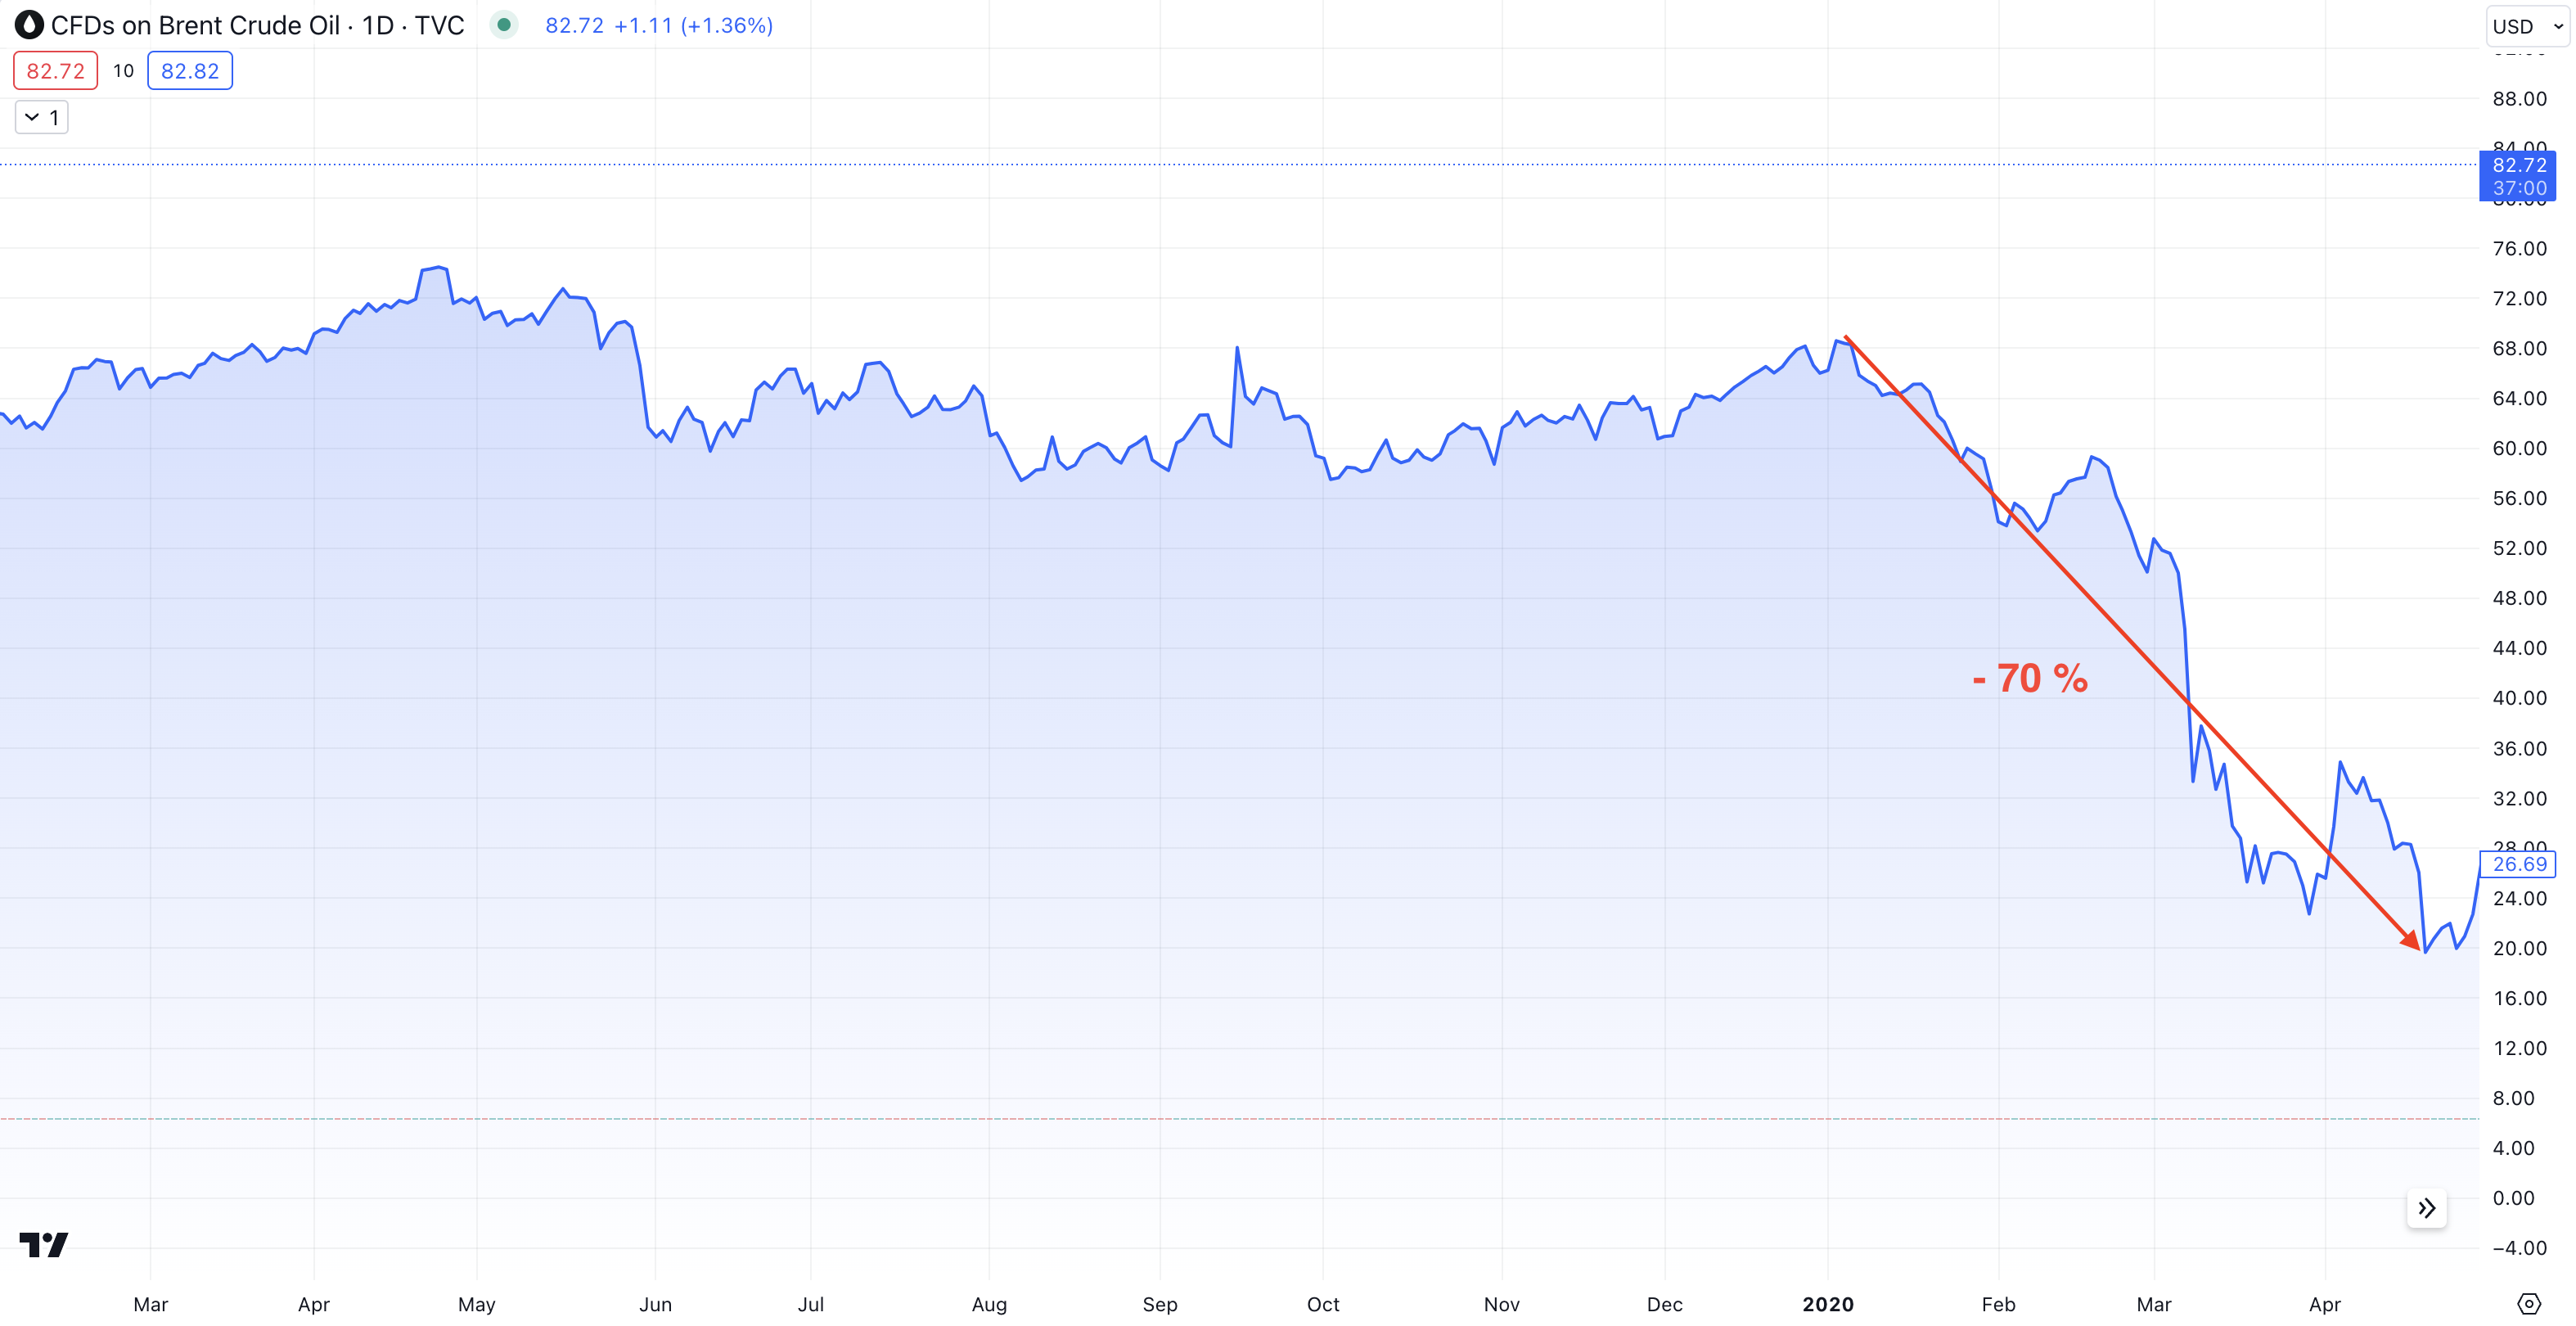Click the blue 82.82 buy button
This screenshot has width=2576, height=1326.
190,71
